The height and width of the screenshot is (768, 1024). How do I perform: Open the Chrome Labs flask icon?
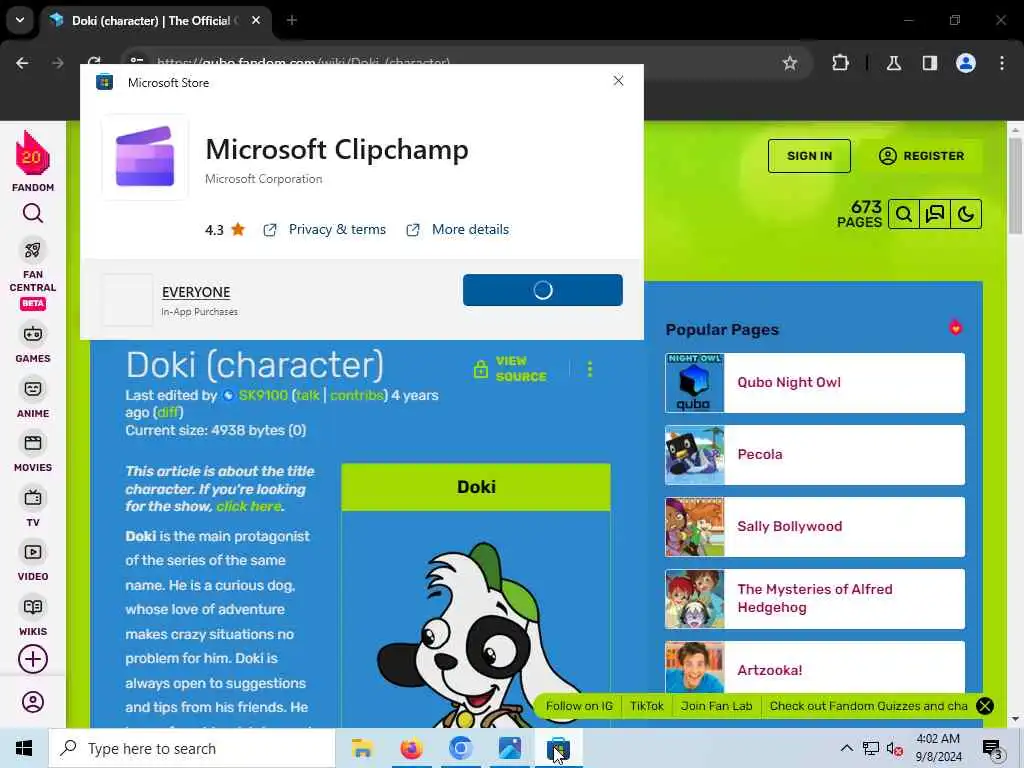(x=894, y=63)
